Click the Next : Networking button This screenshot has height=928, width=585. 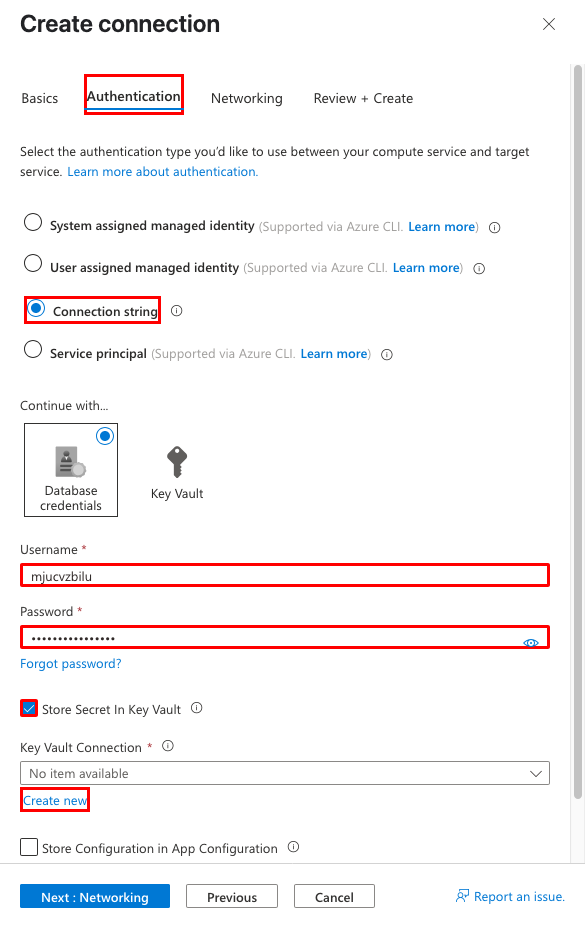(95, 896)
